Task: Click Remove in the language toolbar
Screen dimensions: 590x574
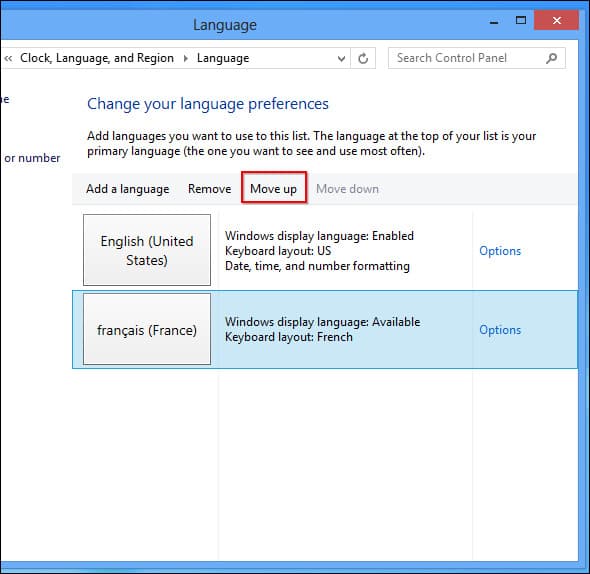Action: pos(210,189)
